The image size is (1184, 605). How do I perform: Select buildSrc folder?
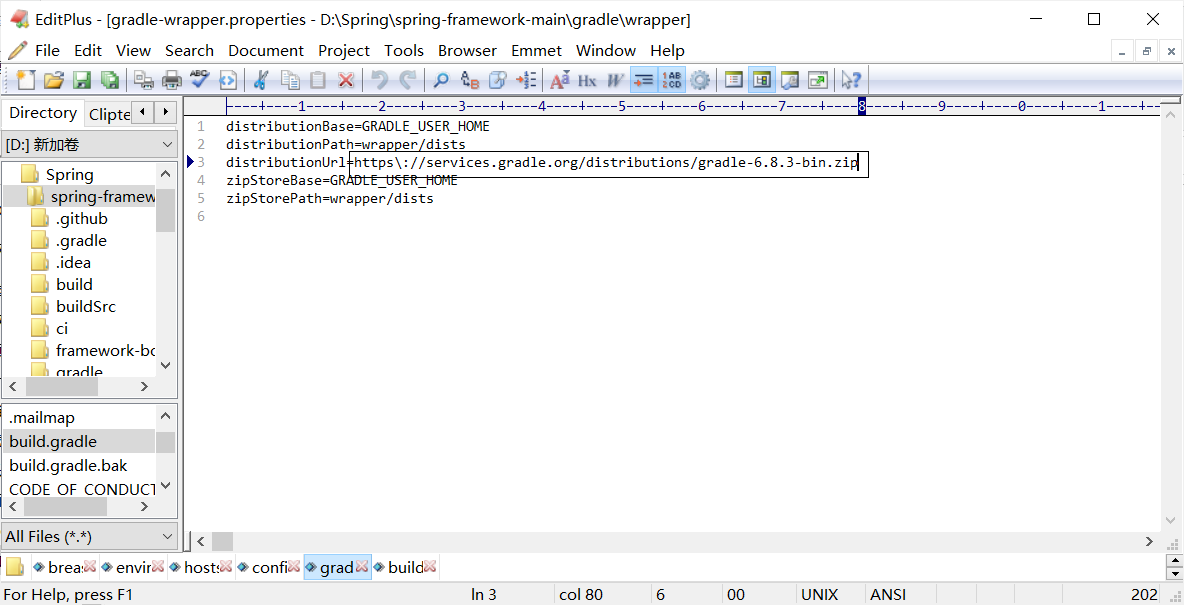click(85, 307)
